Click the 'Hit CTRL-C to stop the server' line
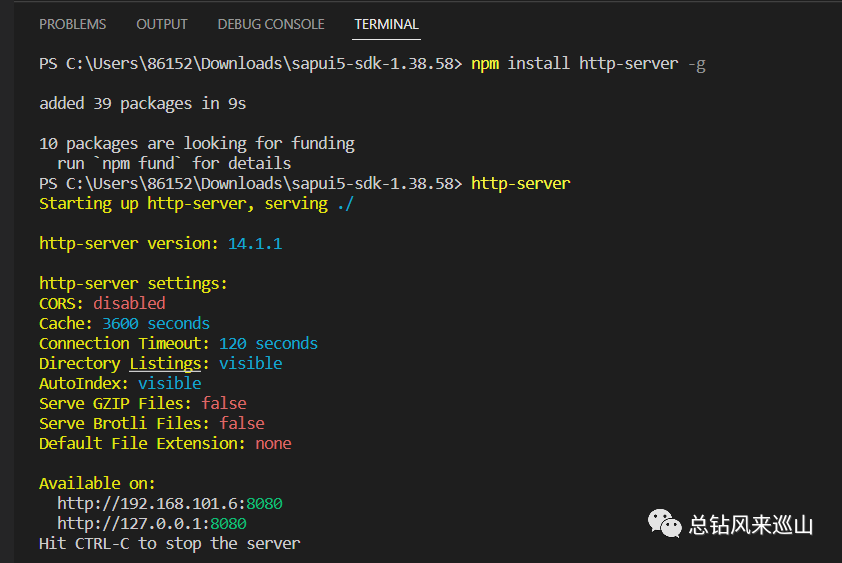Image resolution: width=842 pixels, height=563 pixels. (x=170, y=544)
